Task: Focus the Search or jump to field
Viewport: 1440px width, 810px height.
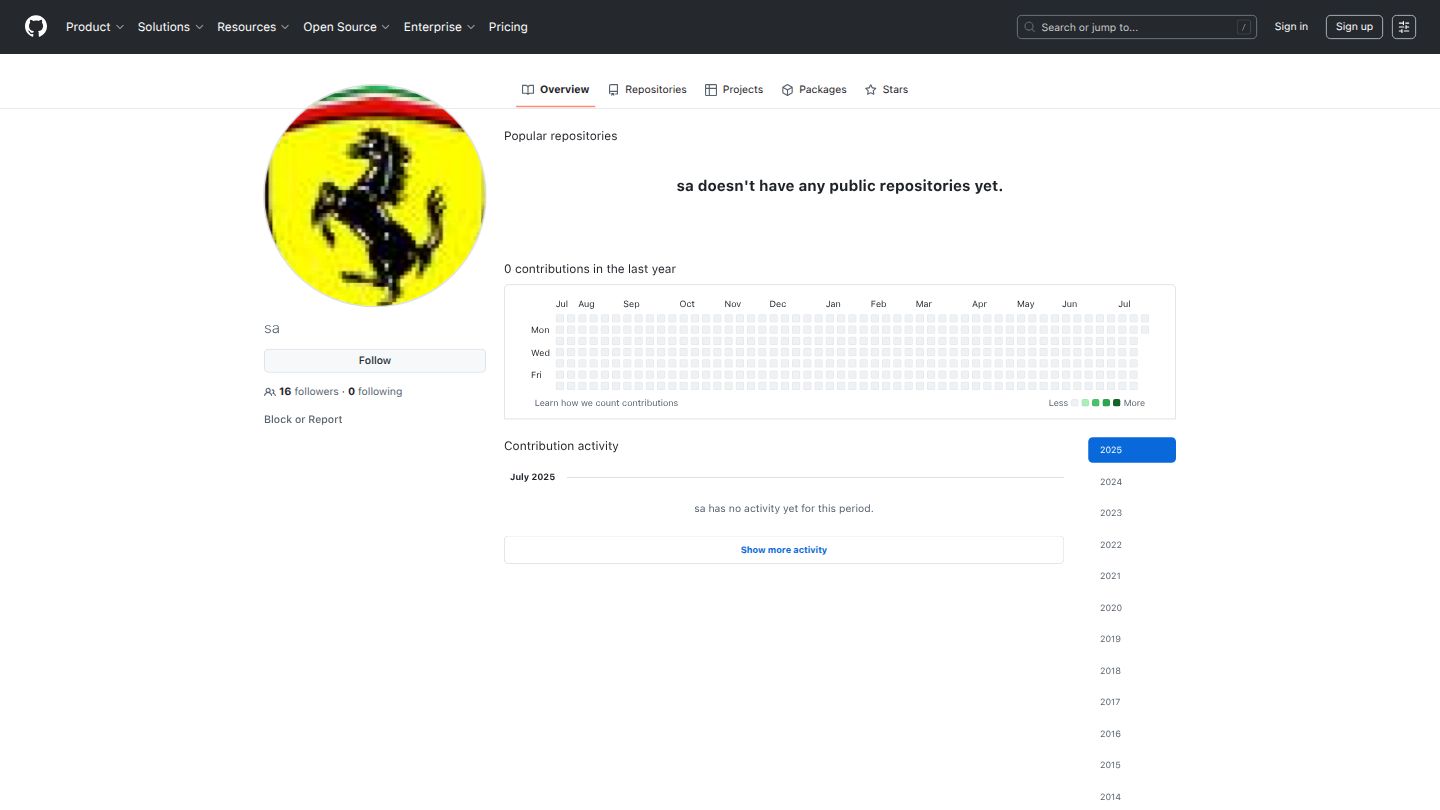Action: click(1136, 27)
